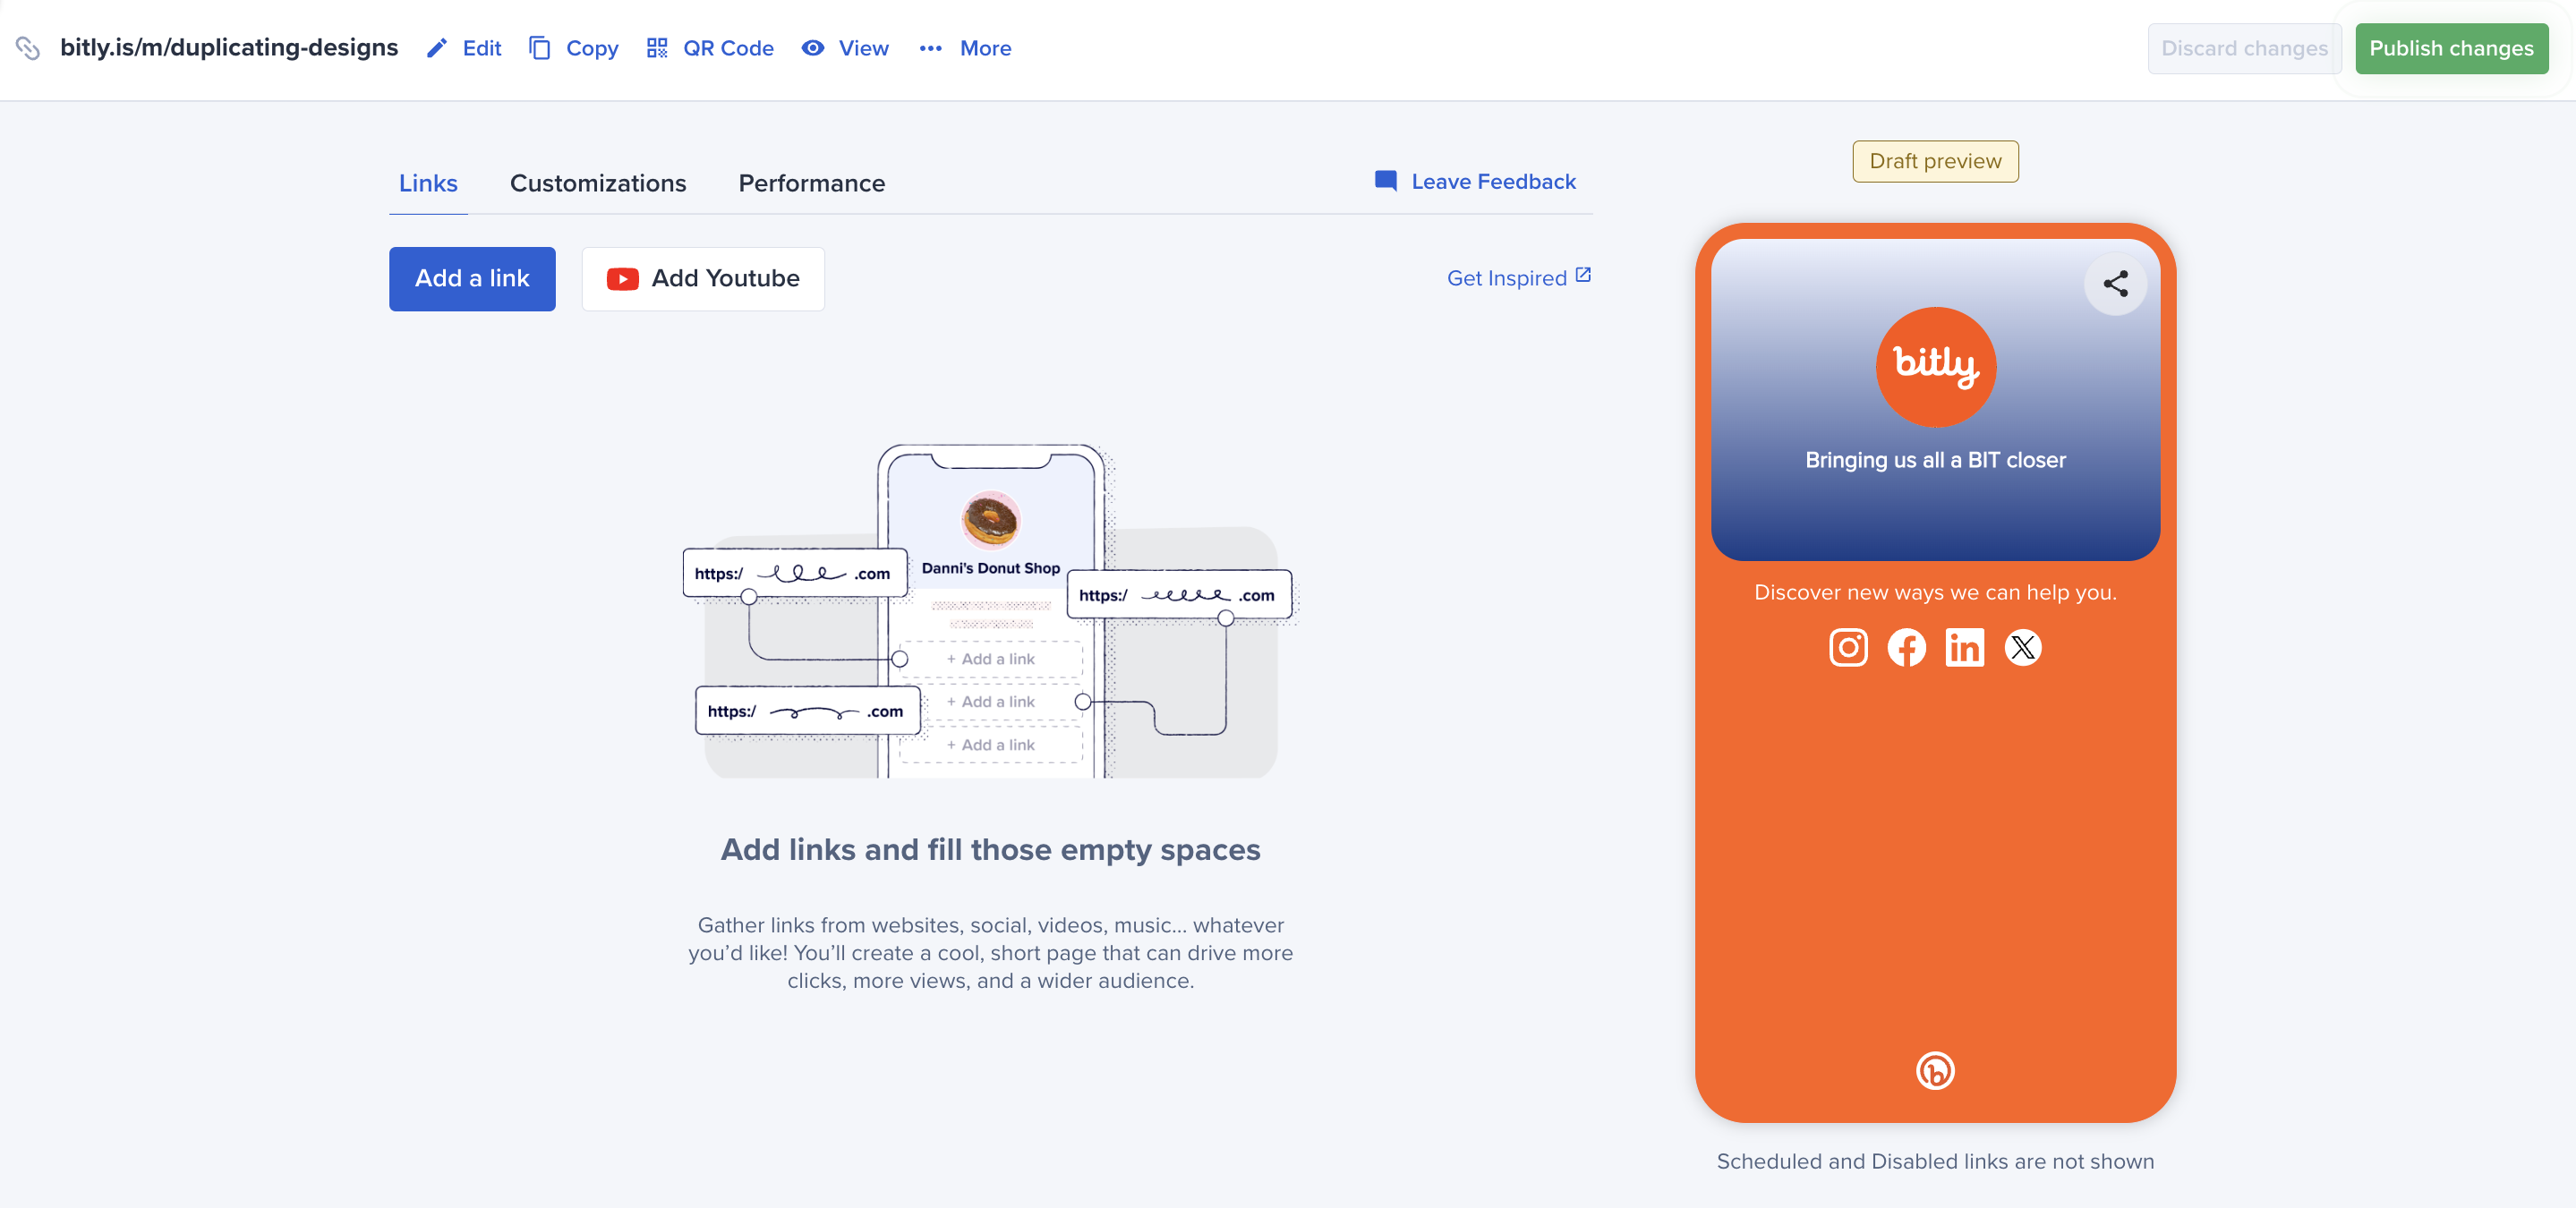Open the Customizations tab
2576x1208 pixels.
click(x=598, y=183)
